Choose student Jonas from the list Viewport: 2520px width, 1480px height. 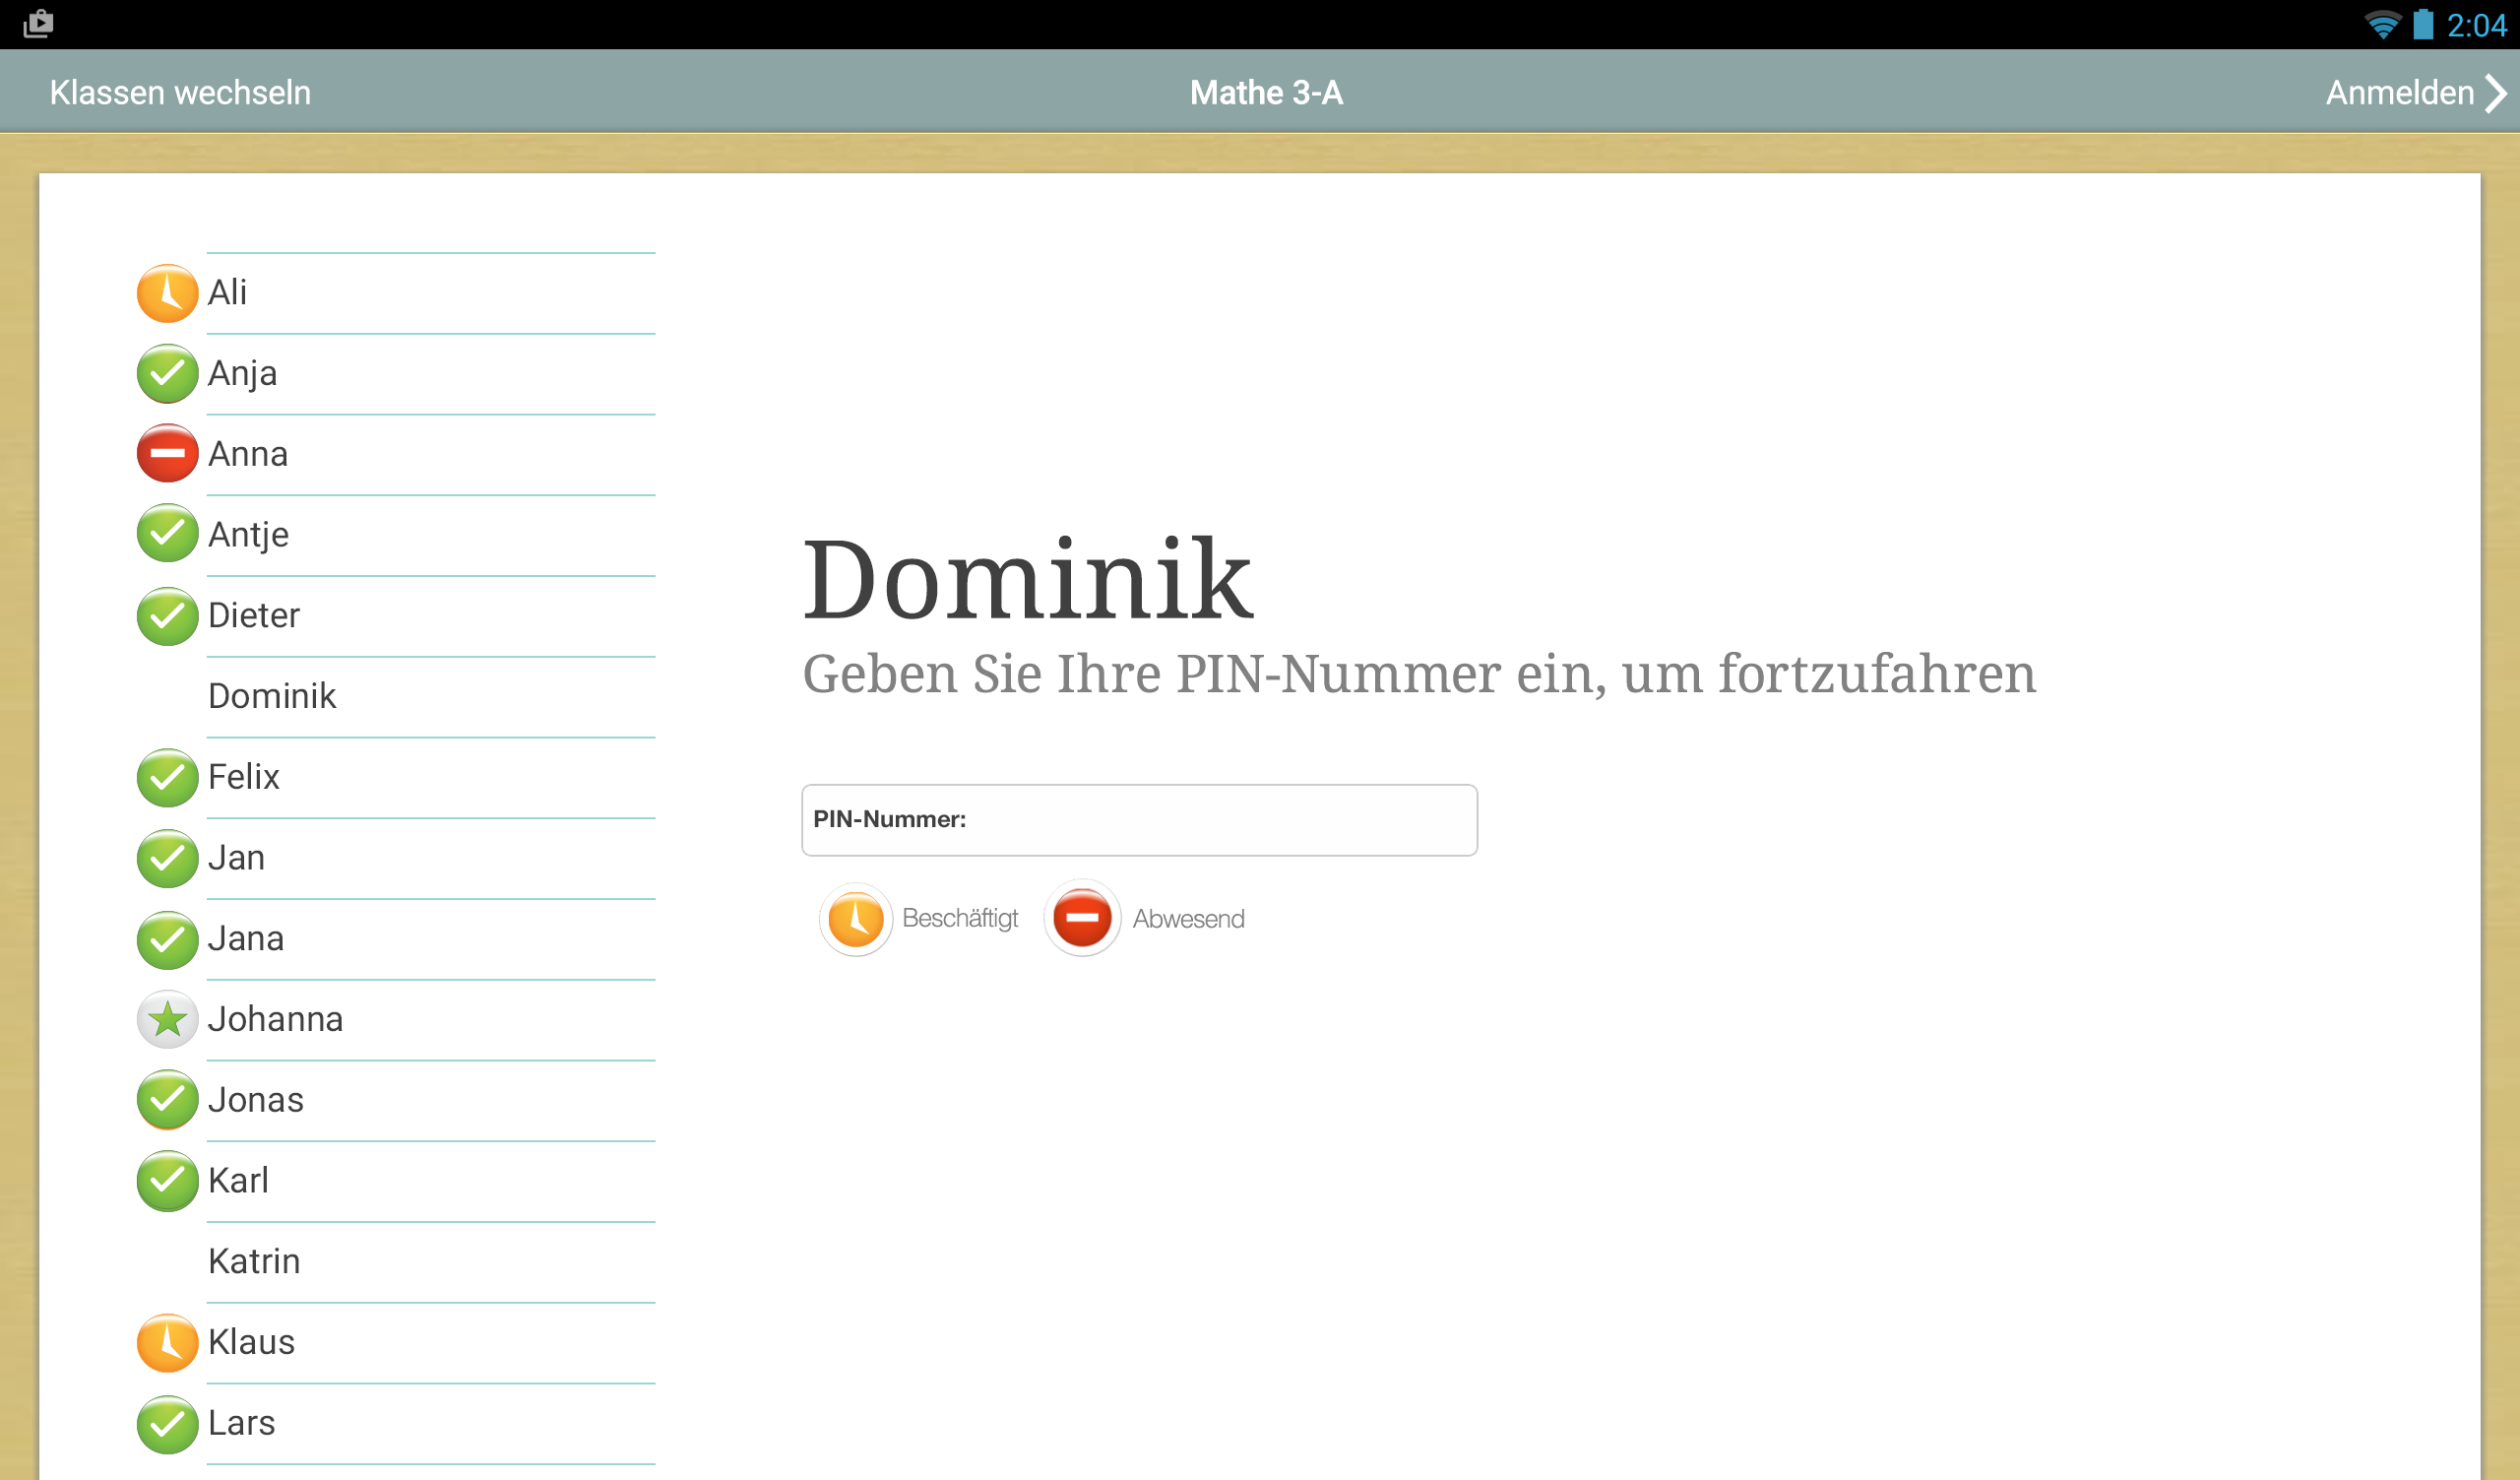point(256,1100)
